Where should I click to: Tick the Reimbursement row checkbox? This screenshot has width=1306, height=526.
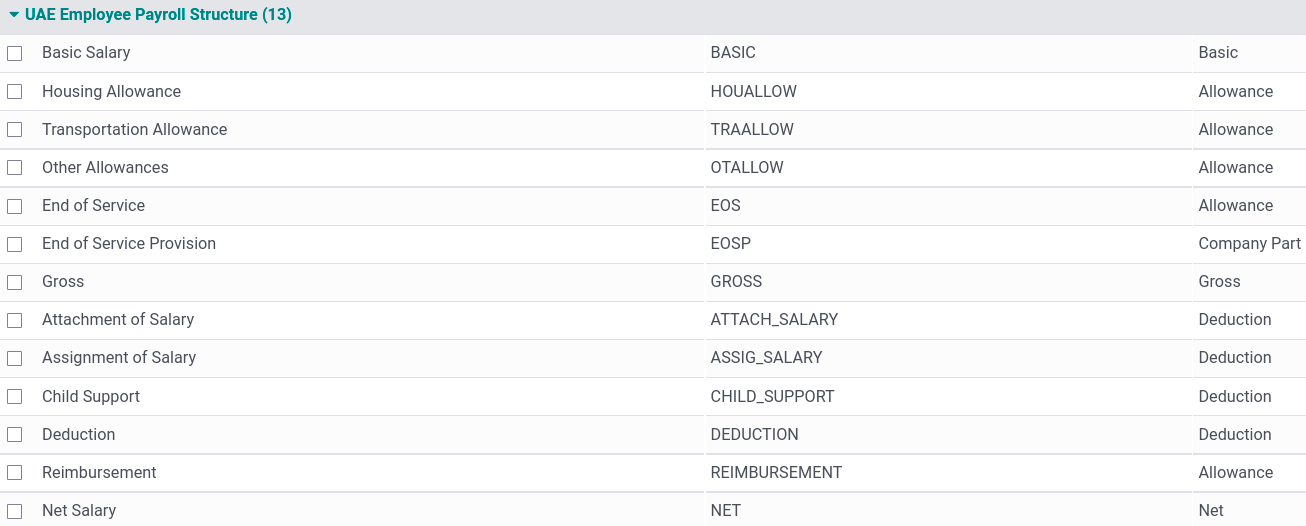pos(14,473)
